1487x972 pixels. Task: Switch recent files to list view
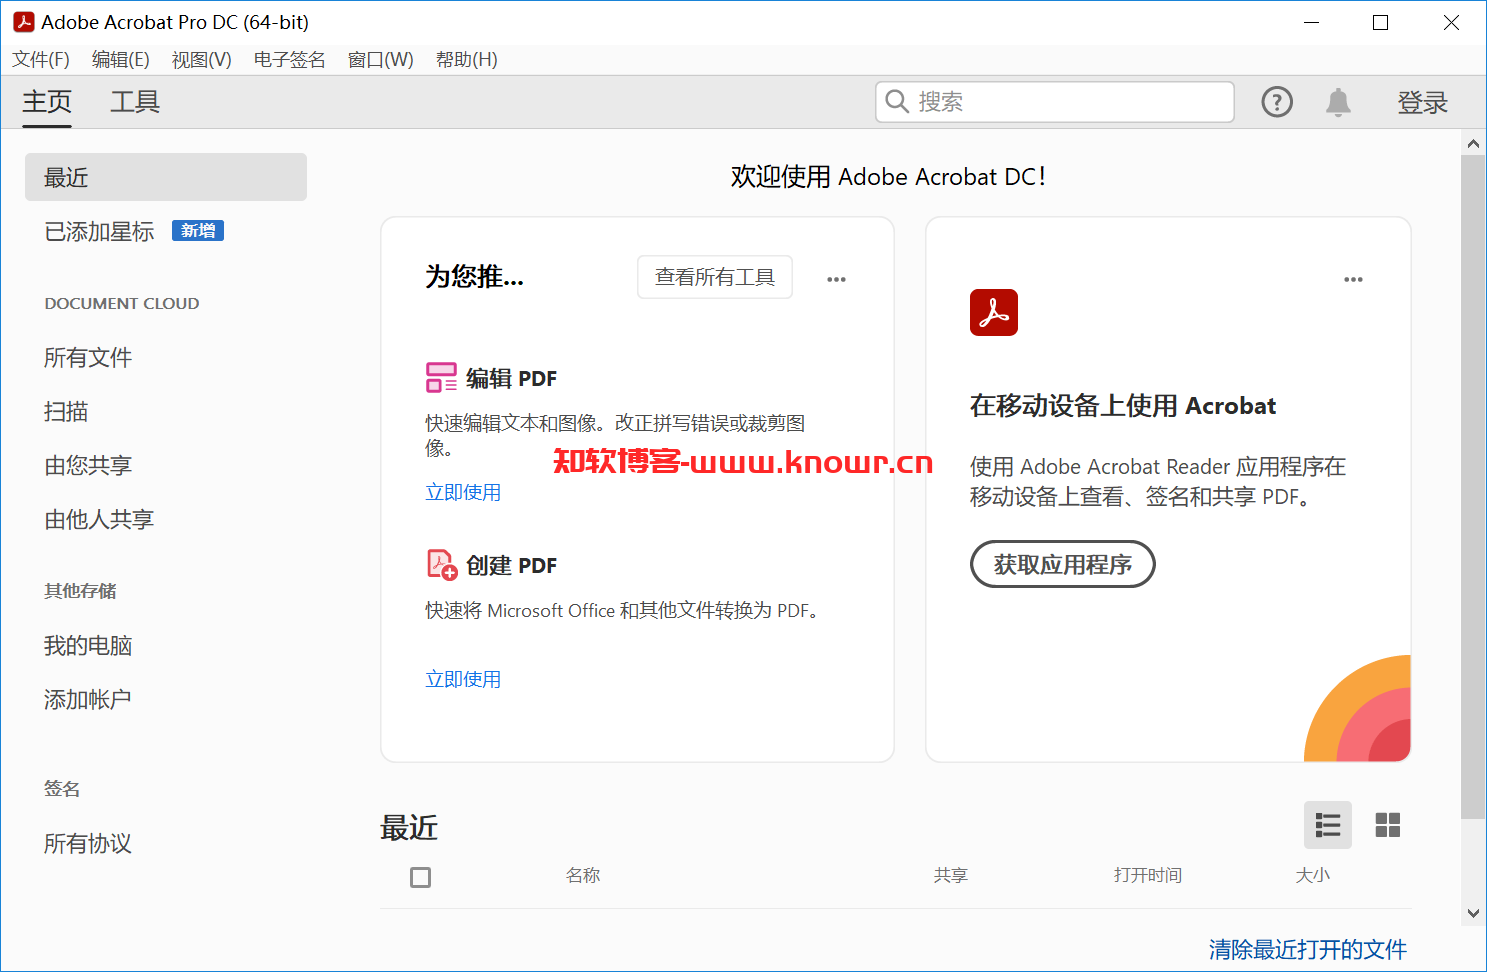click(1328, 825)
